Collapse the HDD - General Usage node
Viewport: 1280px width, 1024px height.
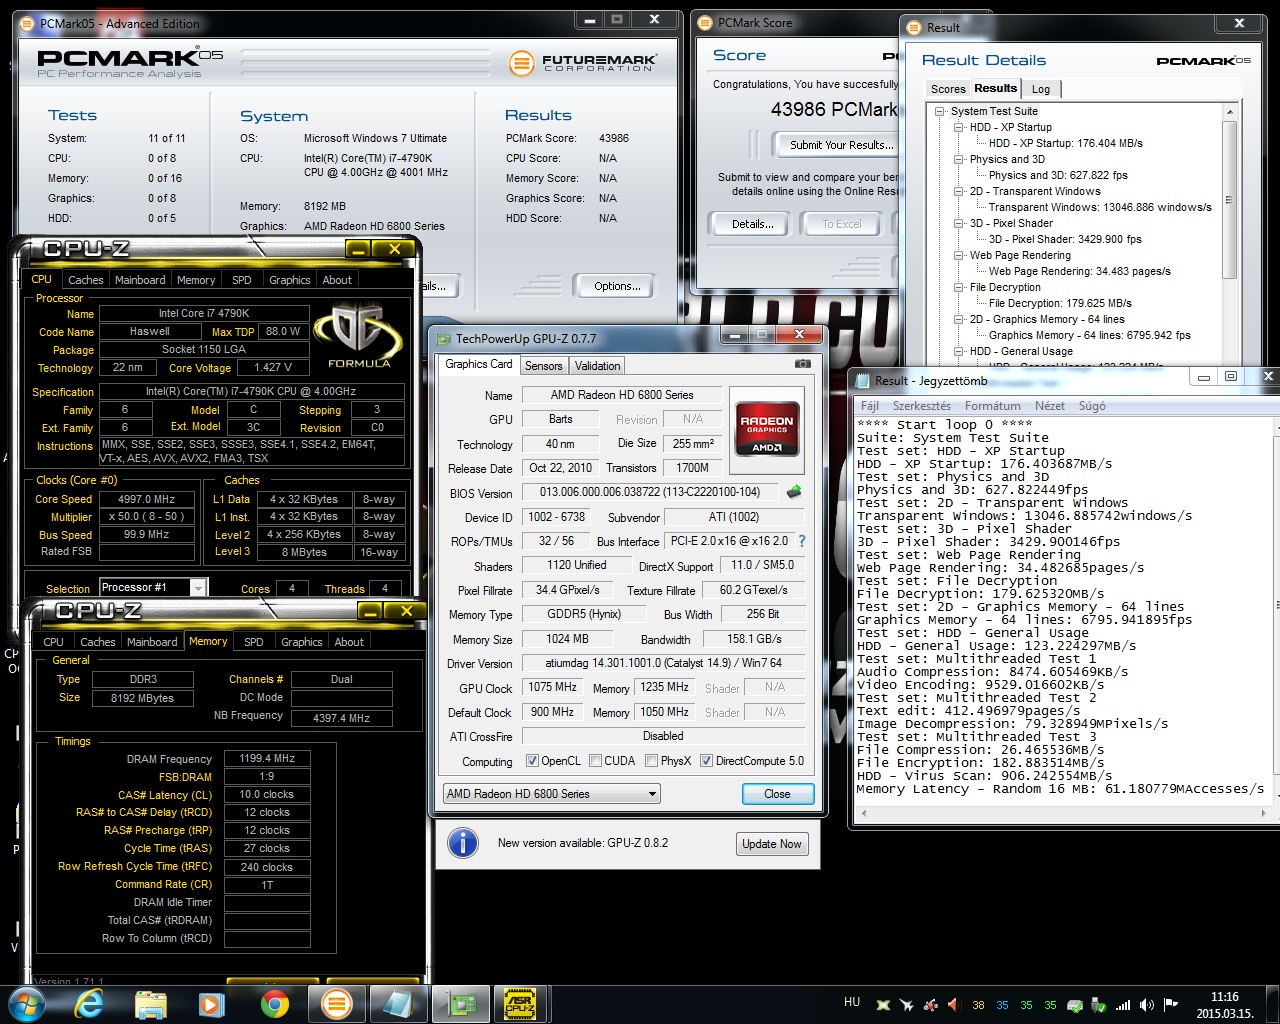[958, 351]
